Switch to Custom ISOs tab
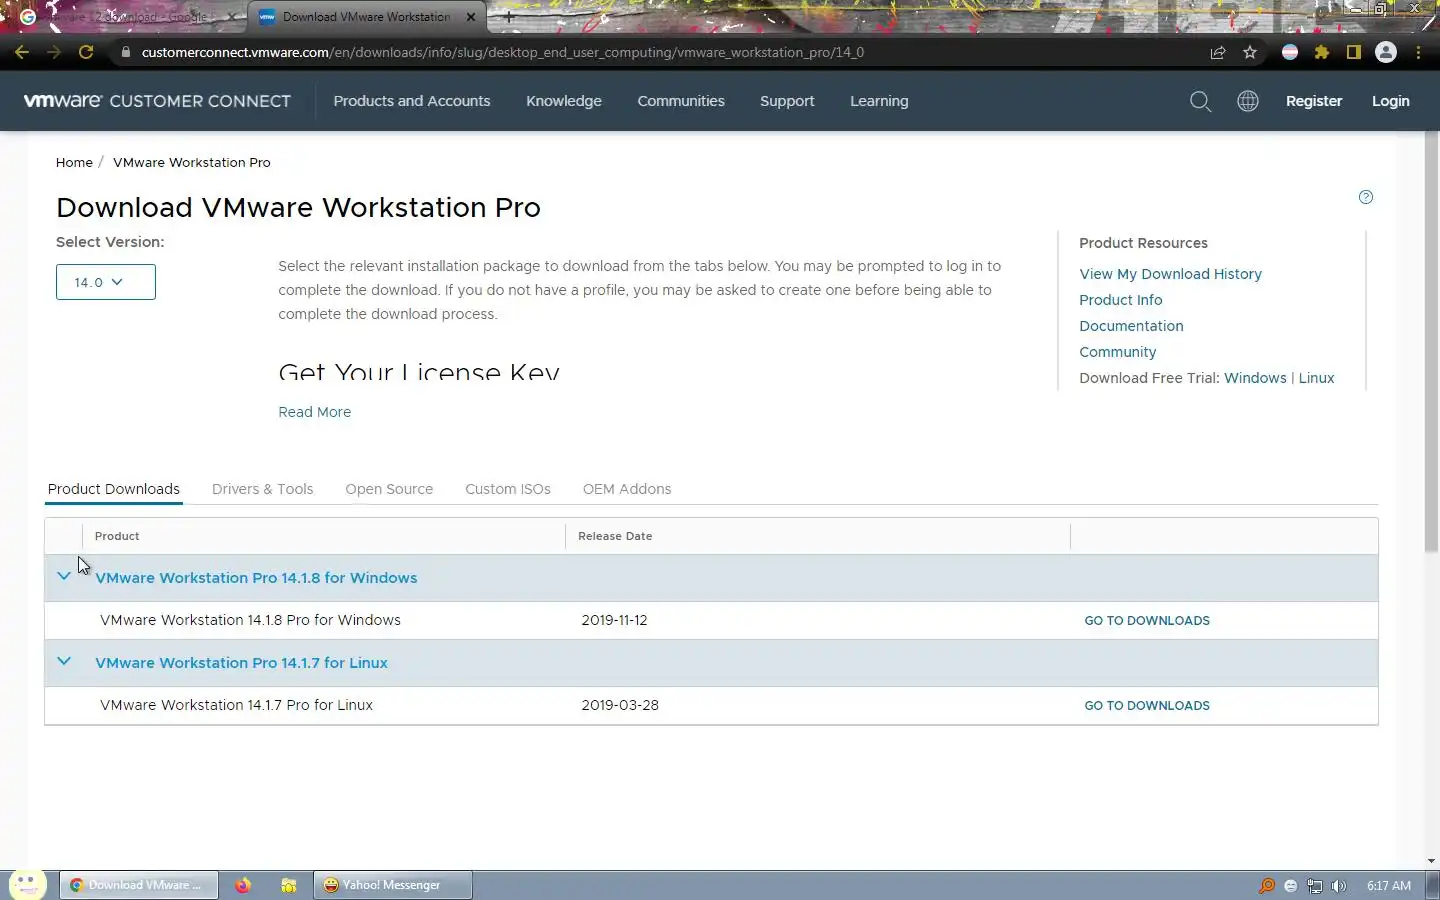The image size is (1440, 900). (x=508, y=489)
